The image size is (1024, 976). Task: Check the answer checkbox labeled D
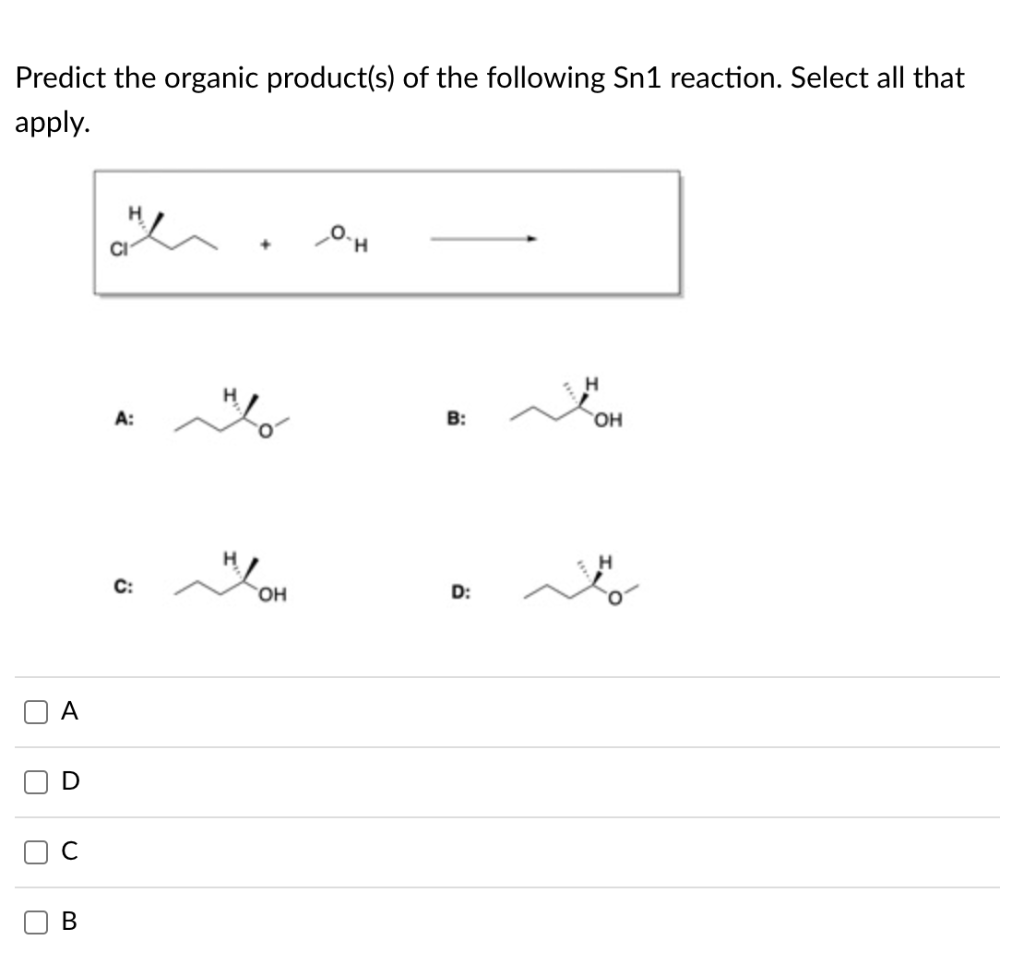point(36,781)
